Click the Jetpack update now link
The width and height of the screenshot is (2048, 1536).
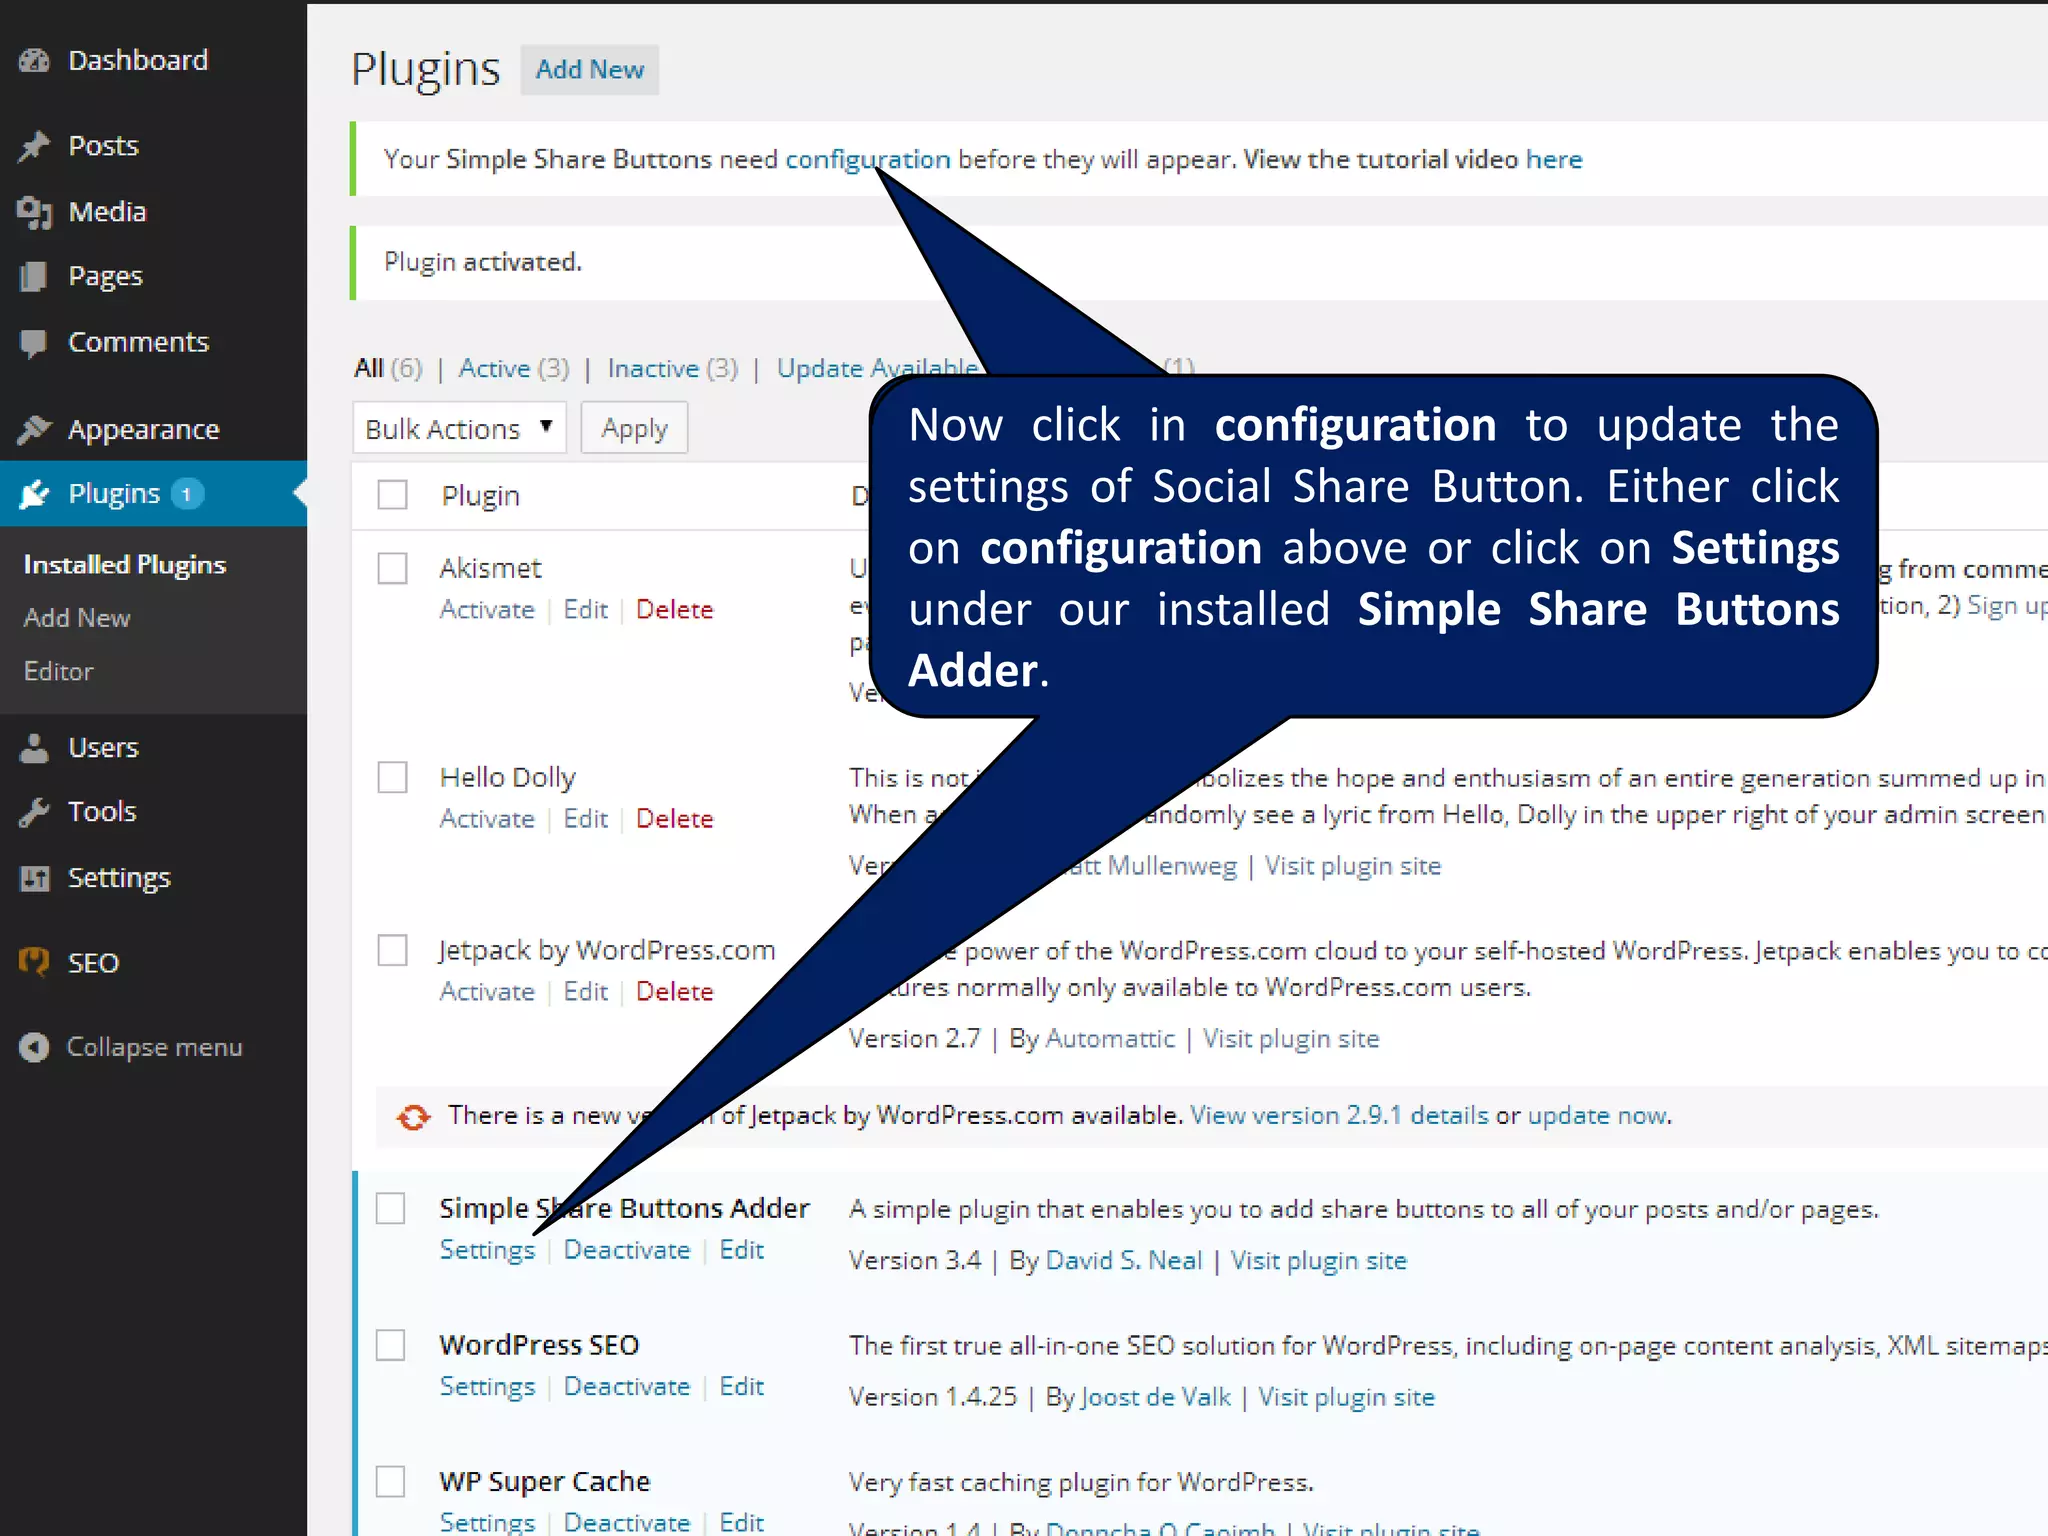1598,1116
